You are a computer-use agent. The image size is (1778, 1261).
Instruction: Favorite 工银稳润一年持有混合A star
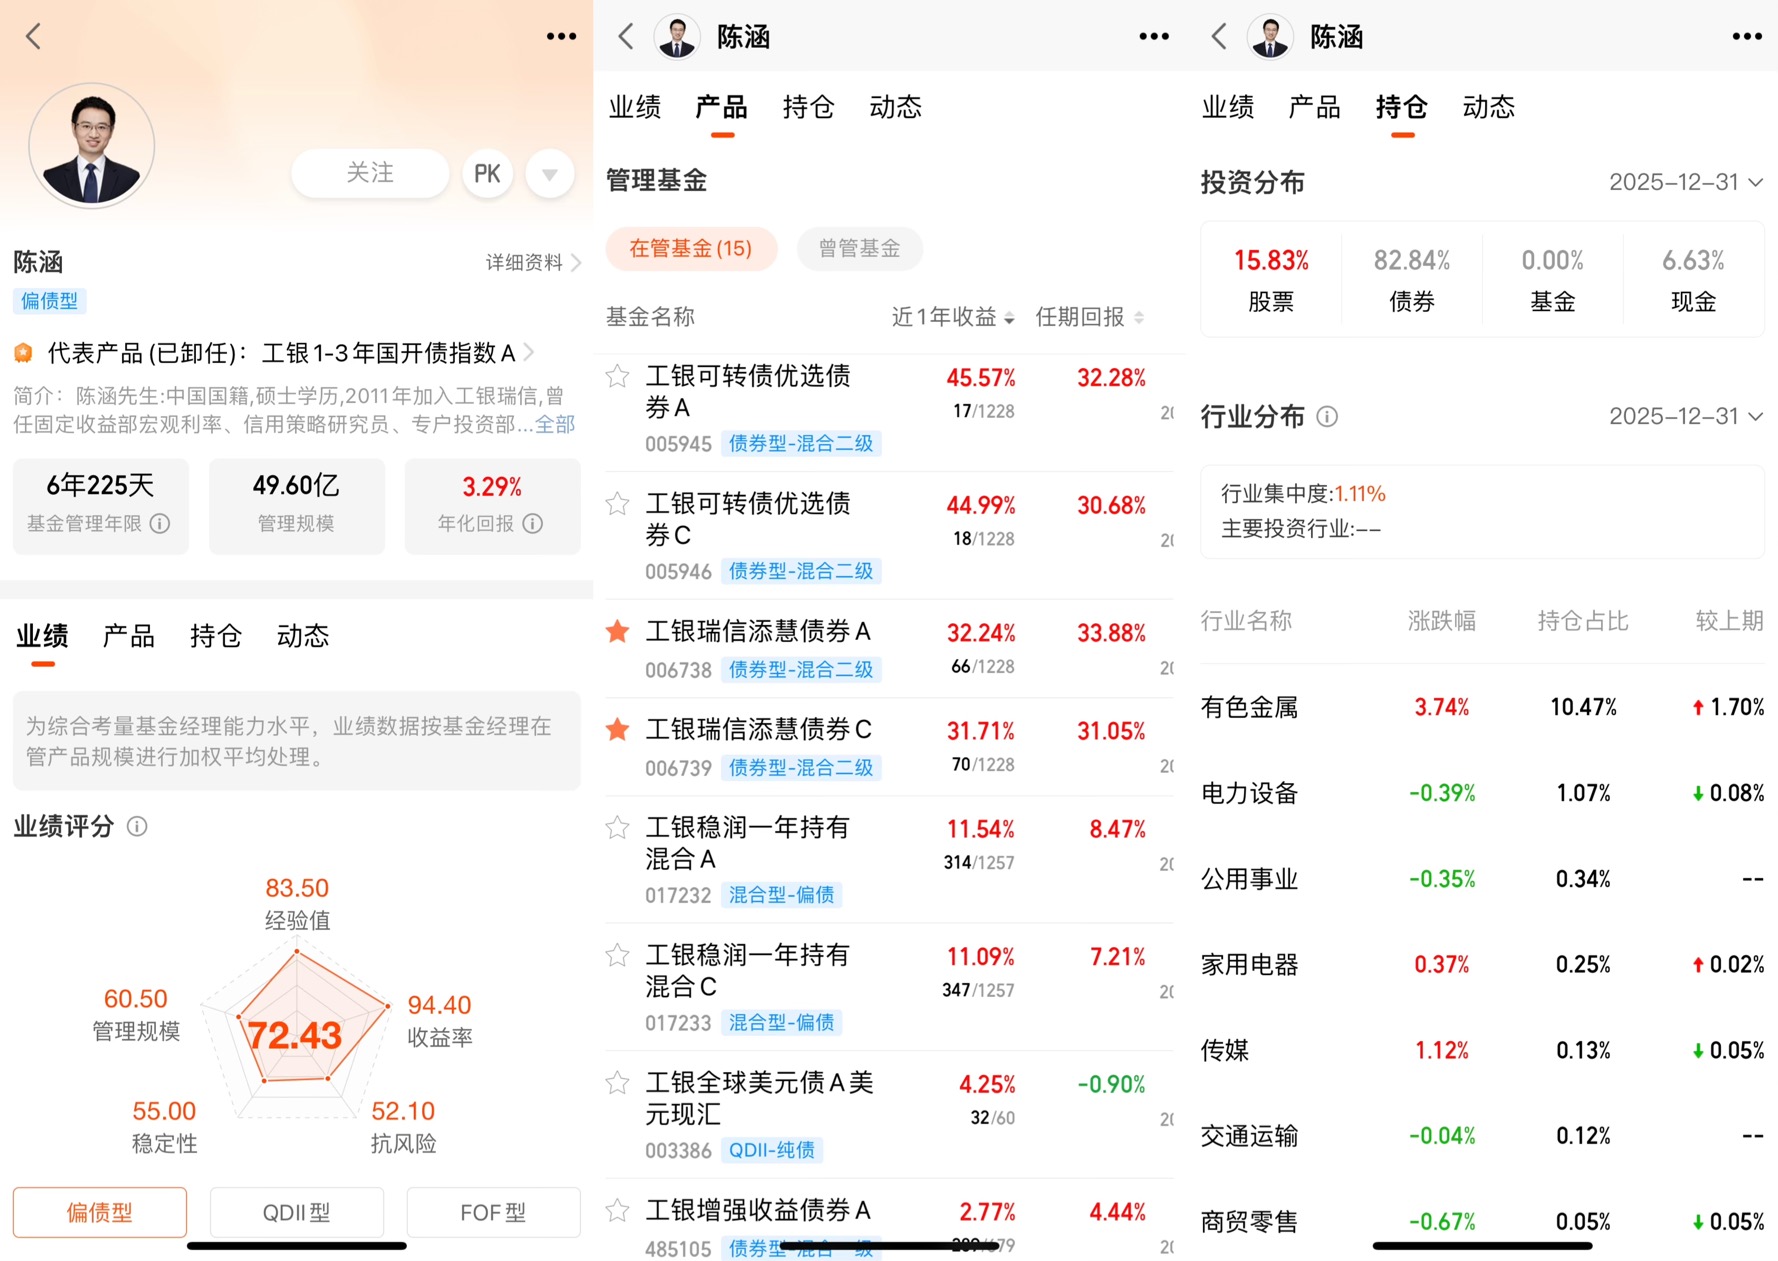pyautogui.click(x=618, y=827)
